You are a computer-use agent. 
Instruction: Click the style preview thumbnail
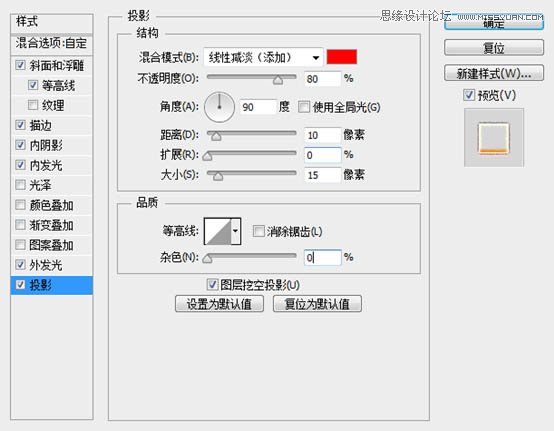(494, 137)
